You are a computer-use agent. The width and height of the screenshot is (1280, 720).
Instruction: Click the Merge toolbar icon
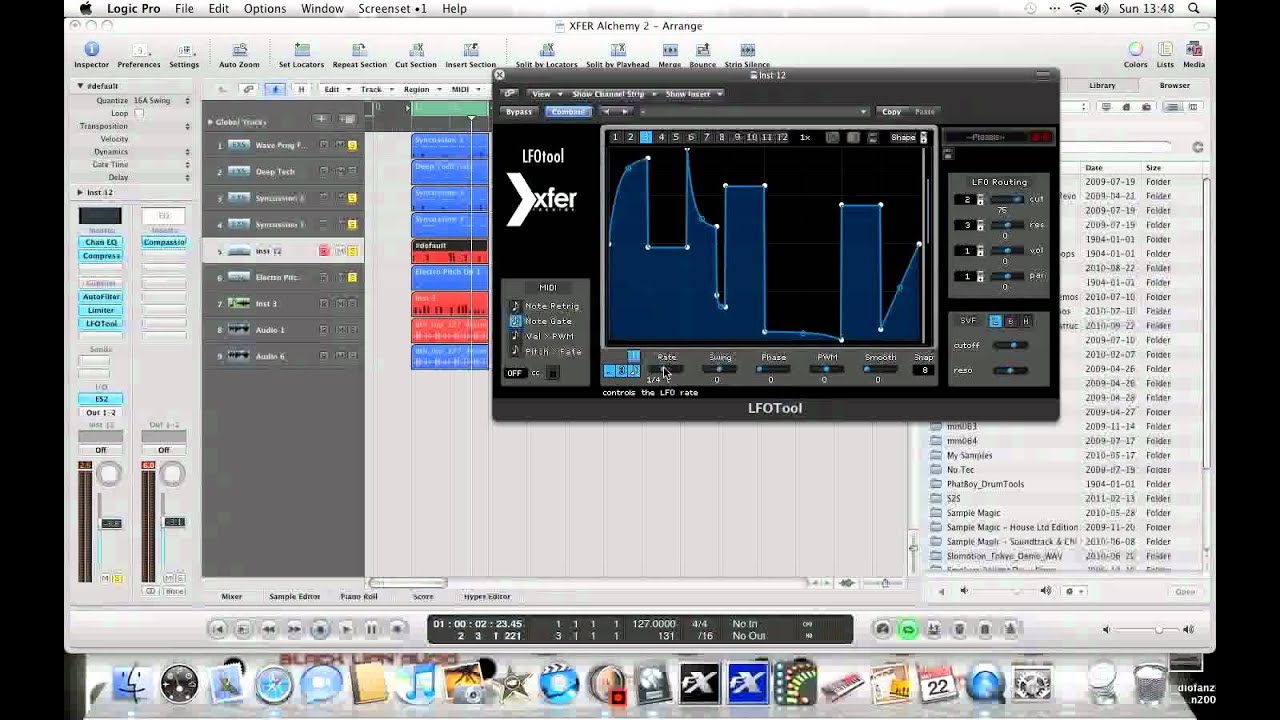(669, 50)
